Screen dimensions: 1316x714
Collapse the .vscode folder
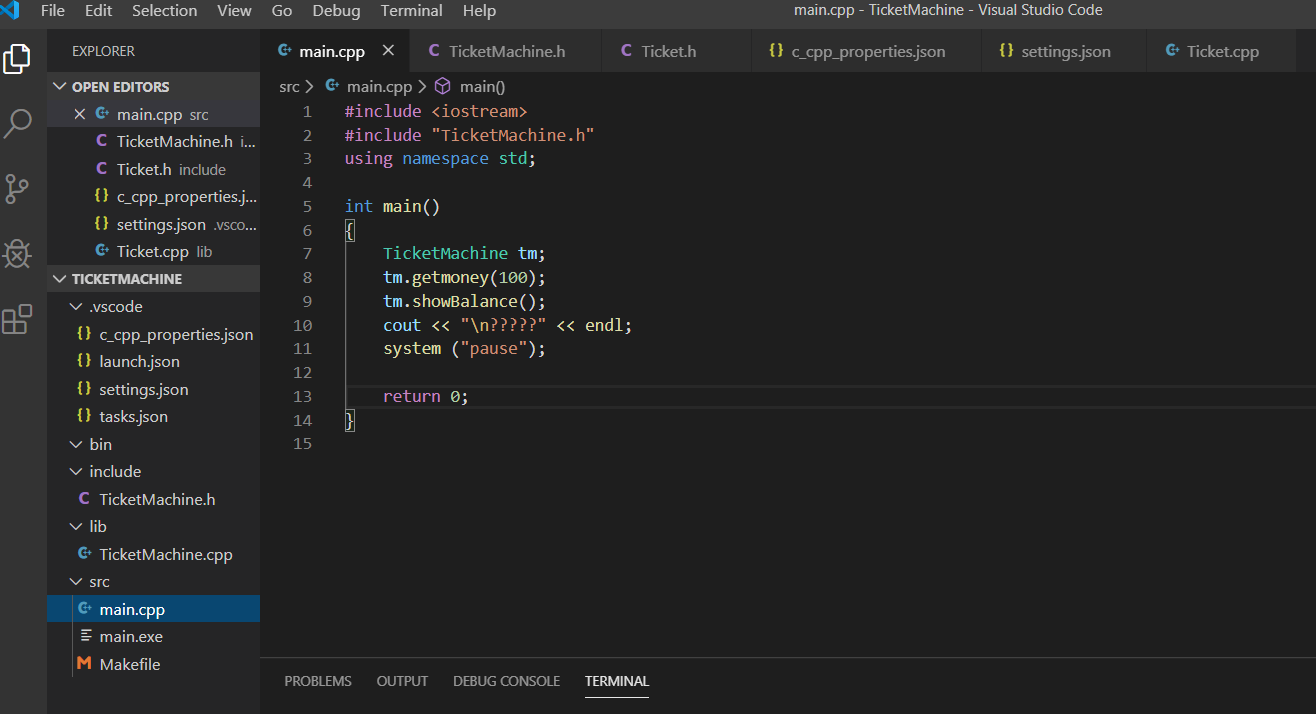point(77,307)
